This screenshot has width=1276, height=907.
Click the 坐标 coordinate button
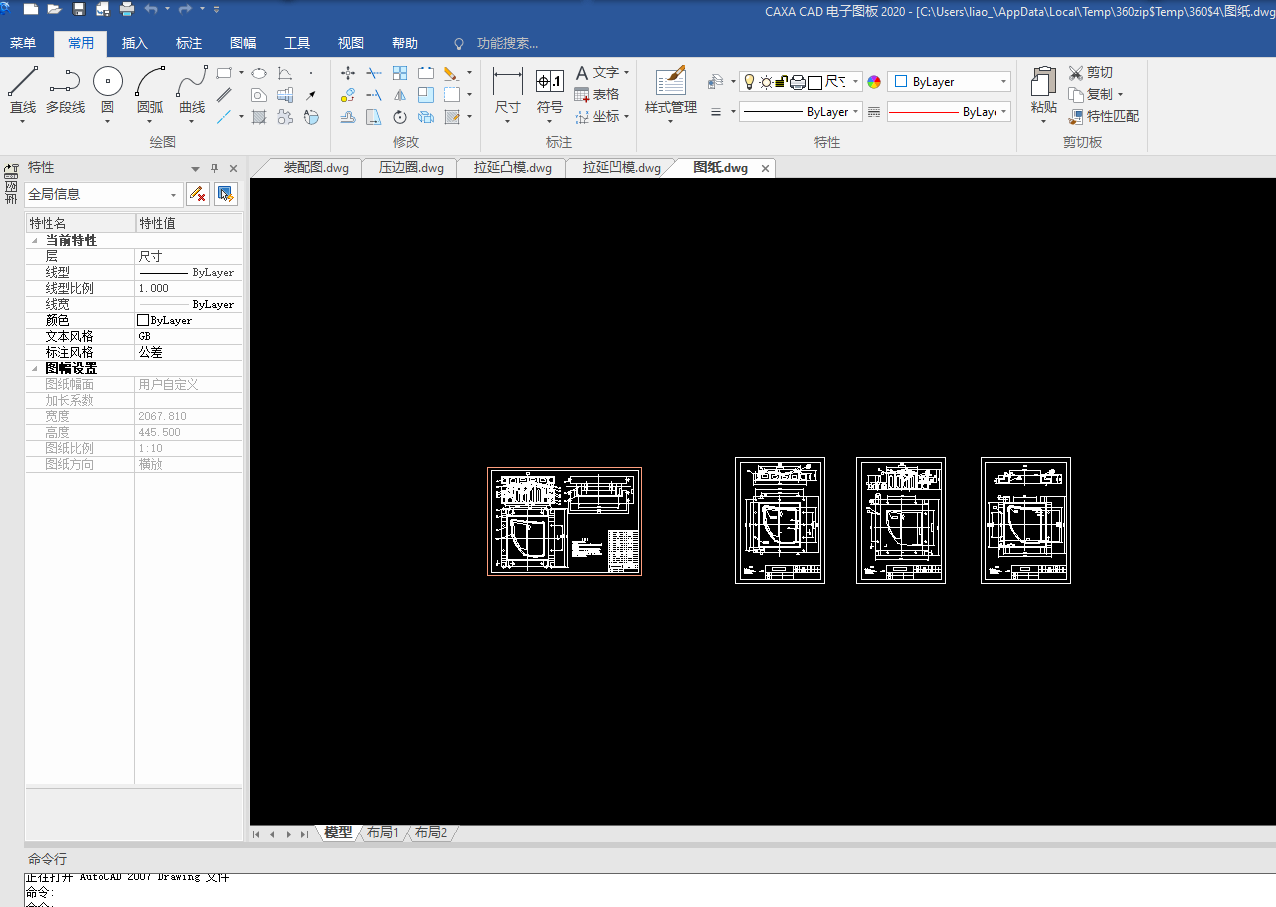click(602, 116)
